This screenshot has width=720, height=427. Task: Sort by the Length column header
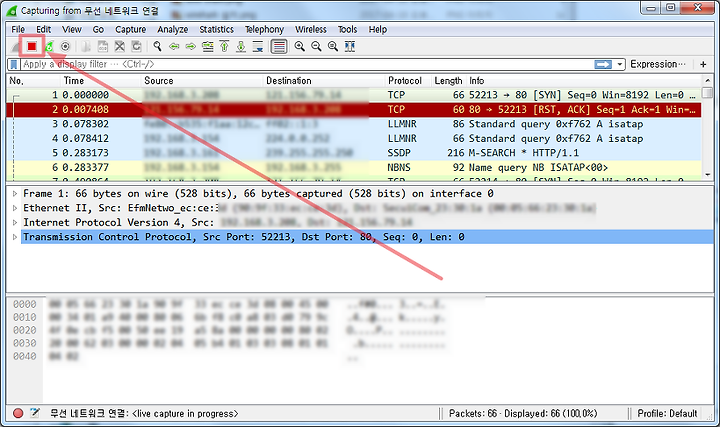448,81
